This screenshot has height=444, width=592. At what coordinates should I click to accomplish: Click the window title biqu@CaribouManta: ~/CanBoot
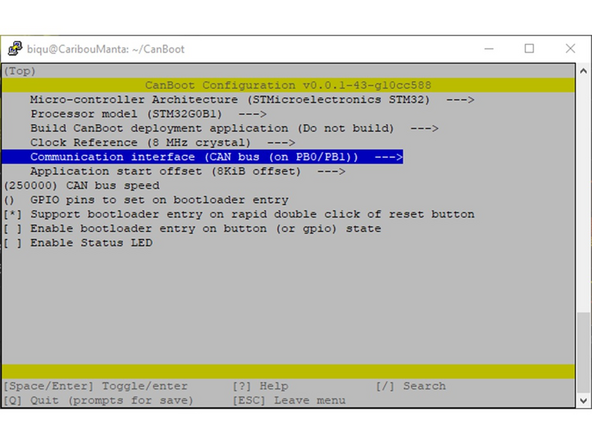tap(106, 49)
